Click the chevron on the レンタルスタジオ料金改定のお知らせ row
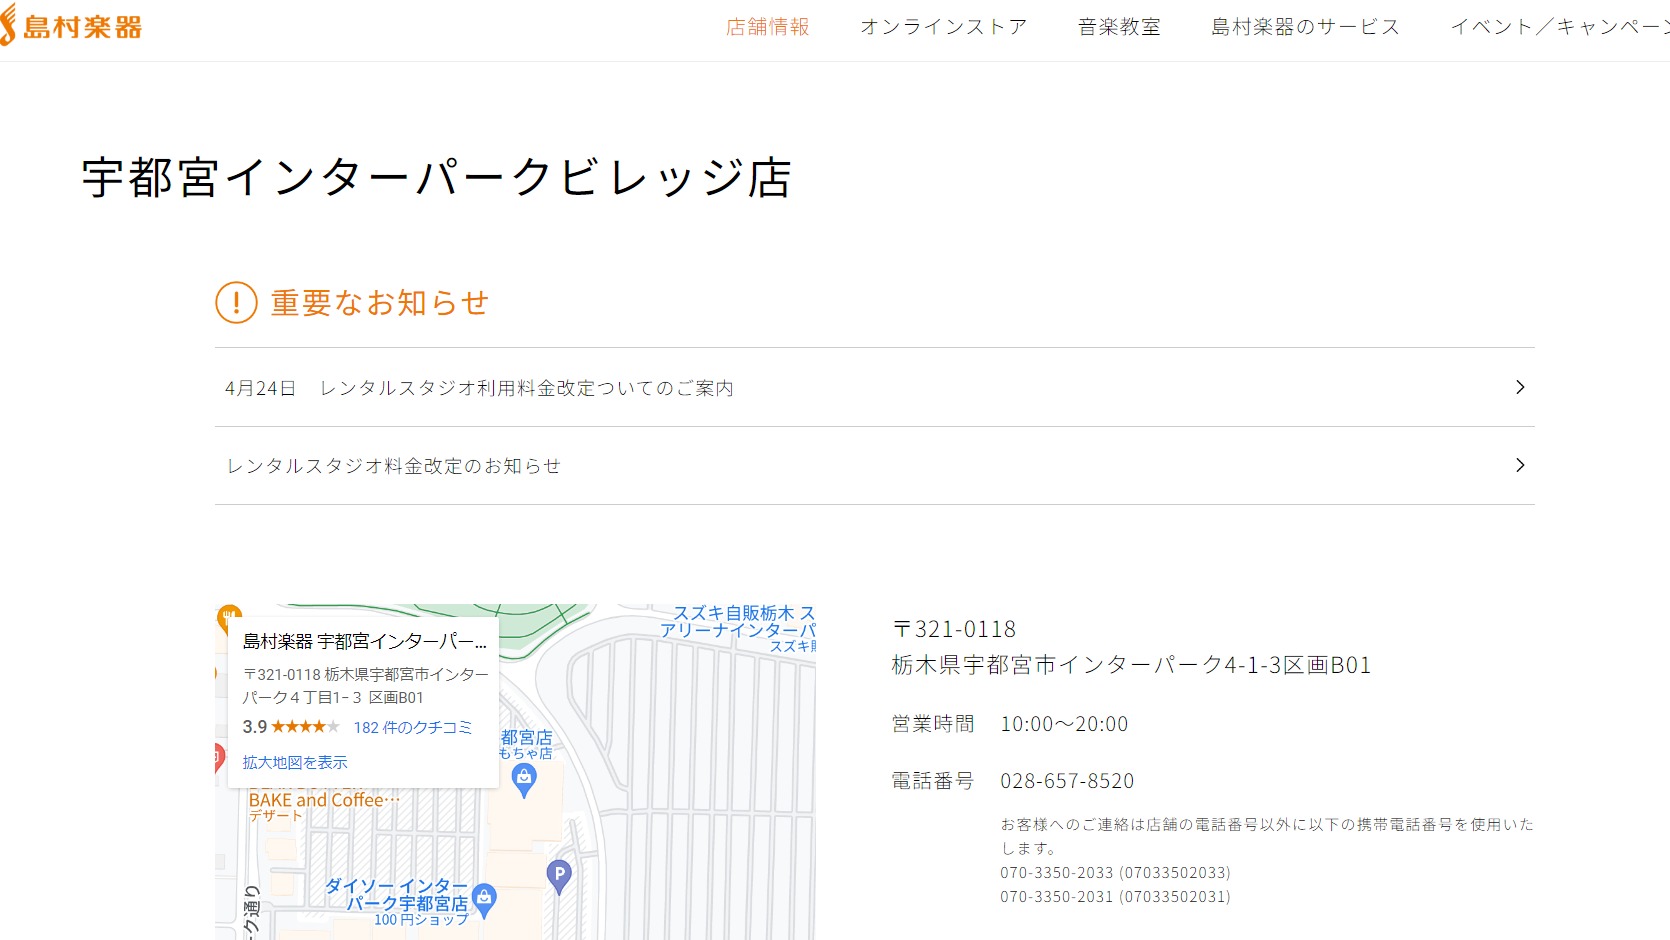This screenshot has height=940, width=1670. click(x=1520, y=465)
